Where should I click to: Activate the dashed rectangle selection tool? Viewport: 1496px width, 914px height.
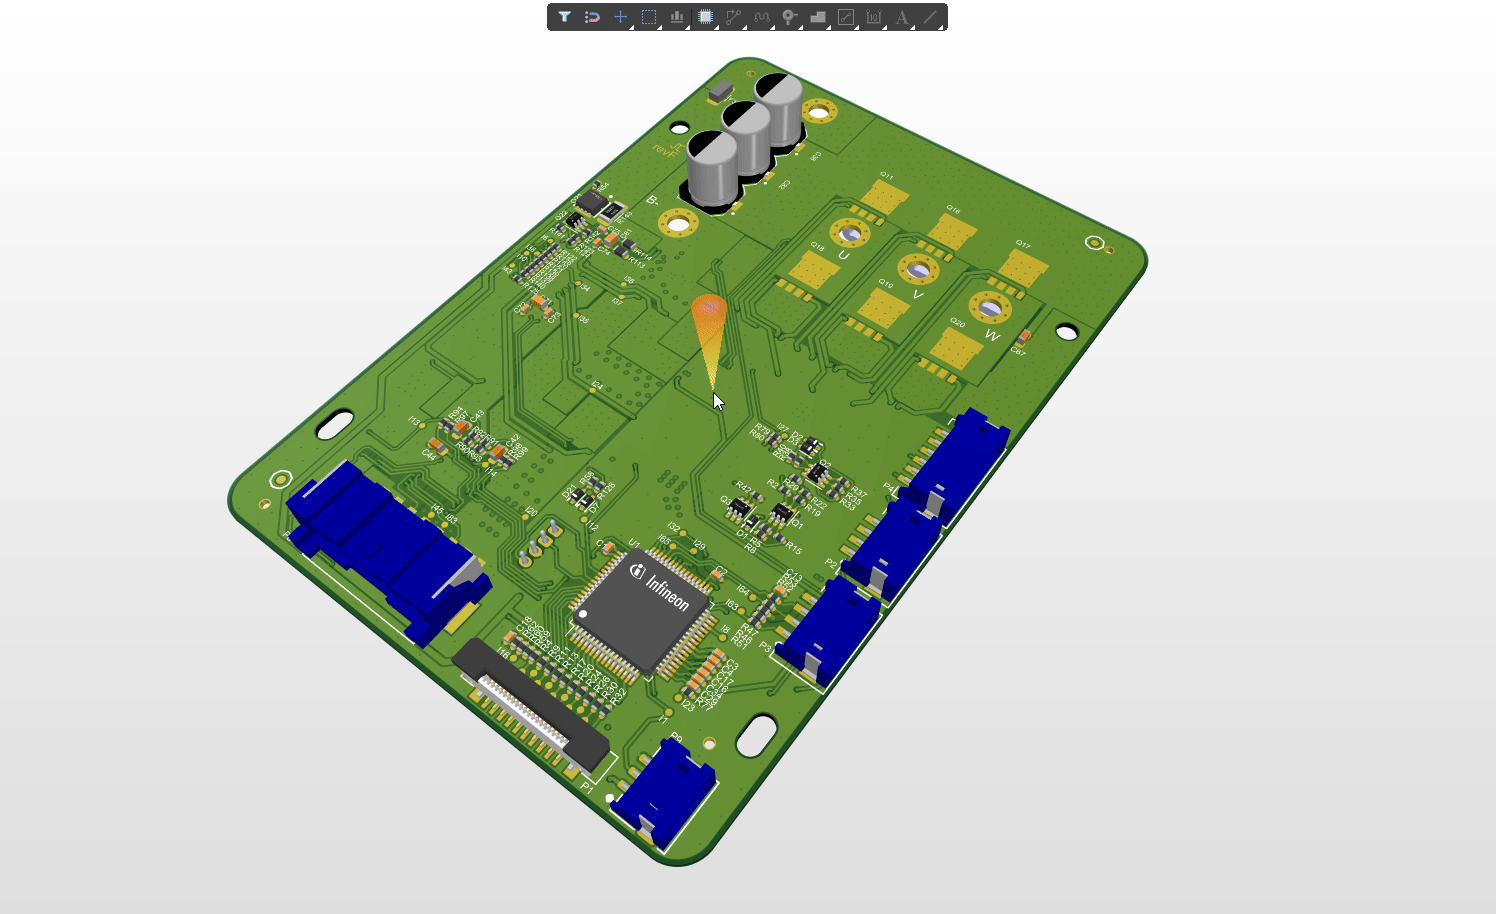tap(648, 17)
